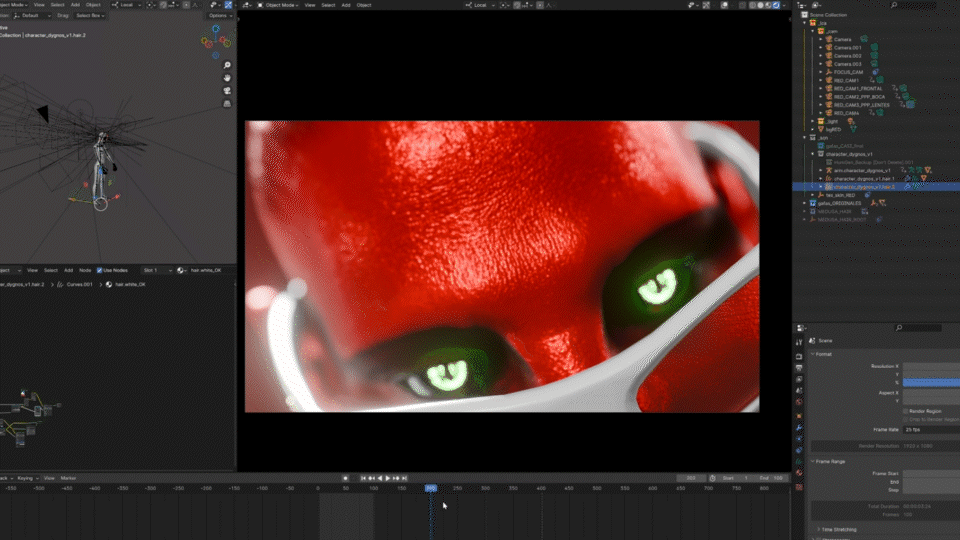Play the animation forward
Image resolution: width=960 pixels, height=540 pixels.
388,478
